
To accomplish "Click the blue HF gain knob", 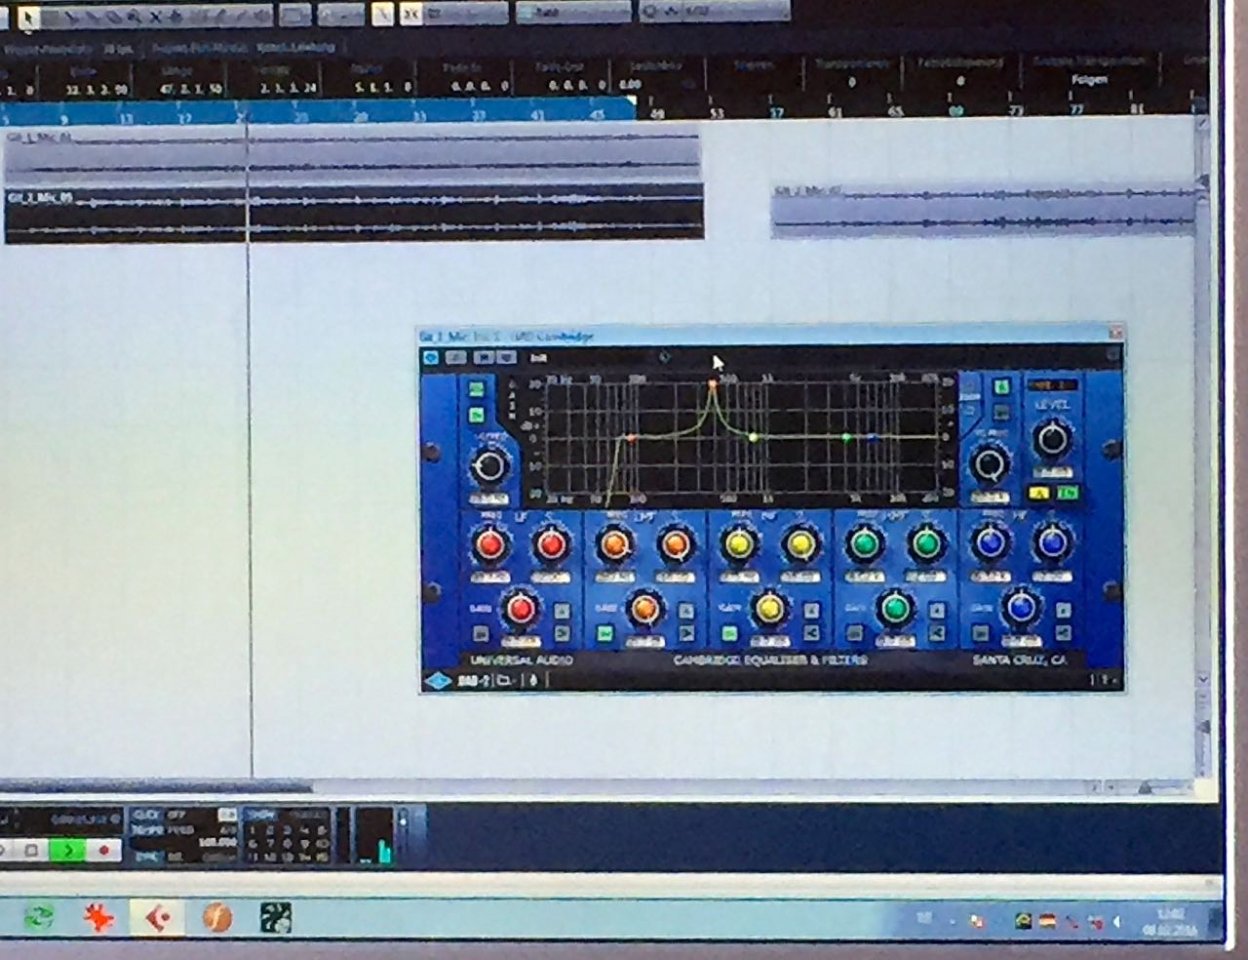I will pos(1021,608).
